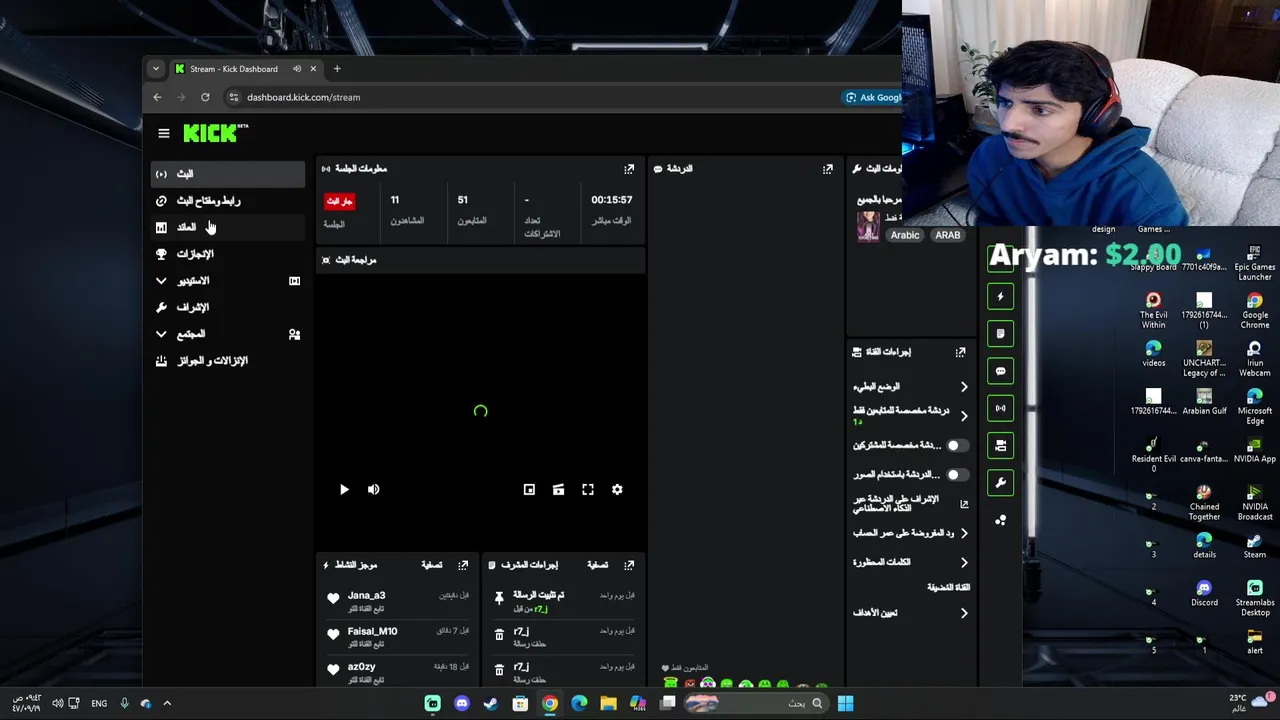Open the NVIDIA Broadcast desktop shortcut

click(x=1255, y=503)
